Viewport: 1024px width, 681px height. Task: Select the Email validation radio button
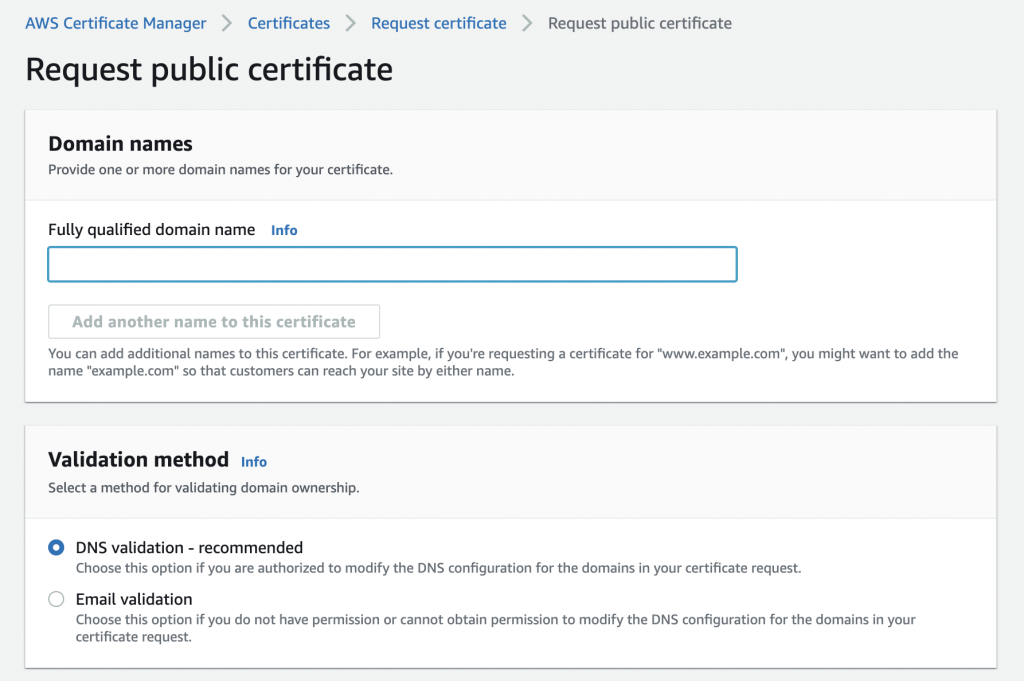[x=56, y=600]
